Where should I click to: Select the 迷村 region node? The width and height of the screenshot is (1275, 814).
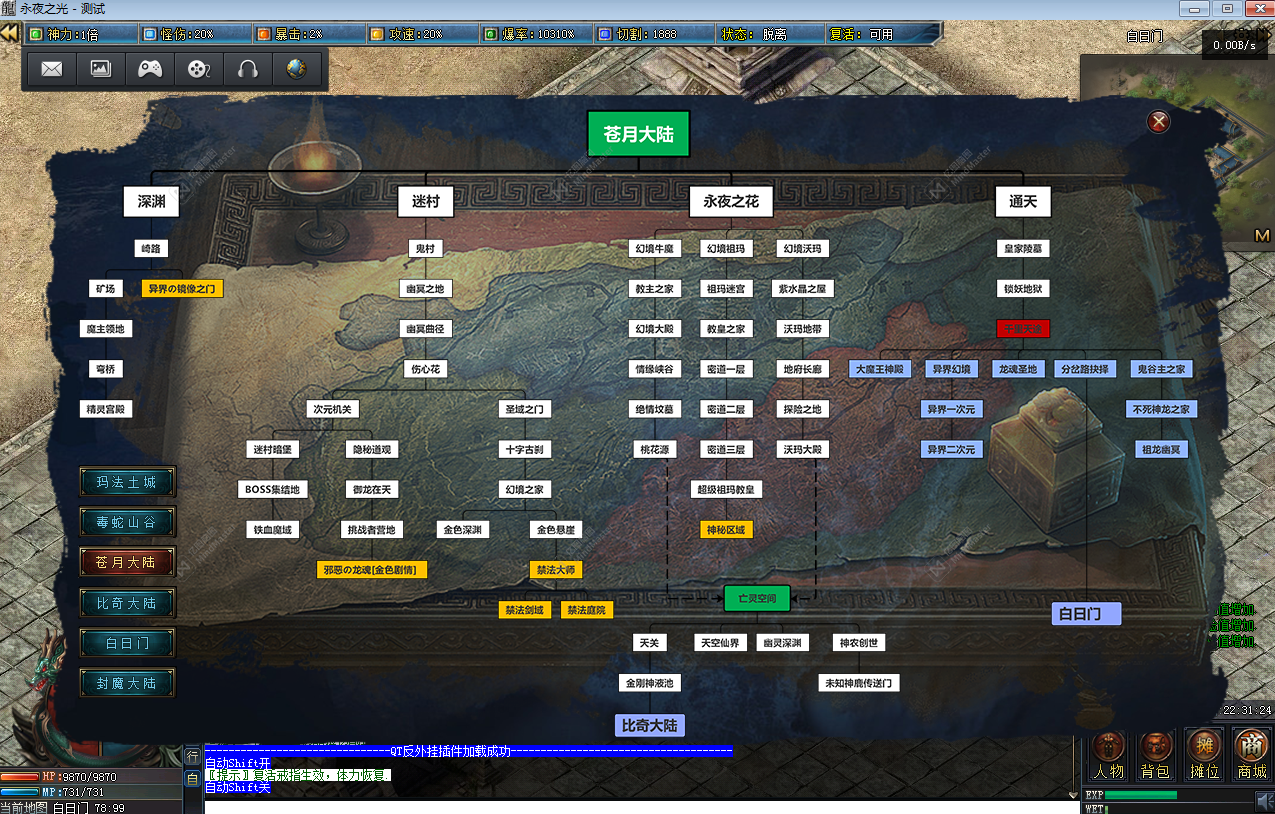(426, 202)
